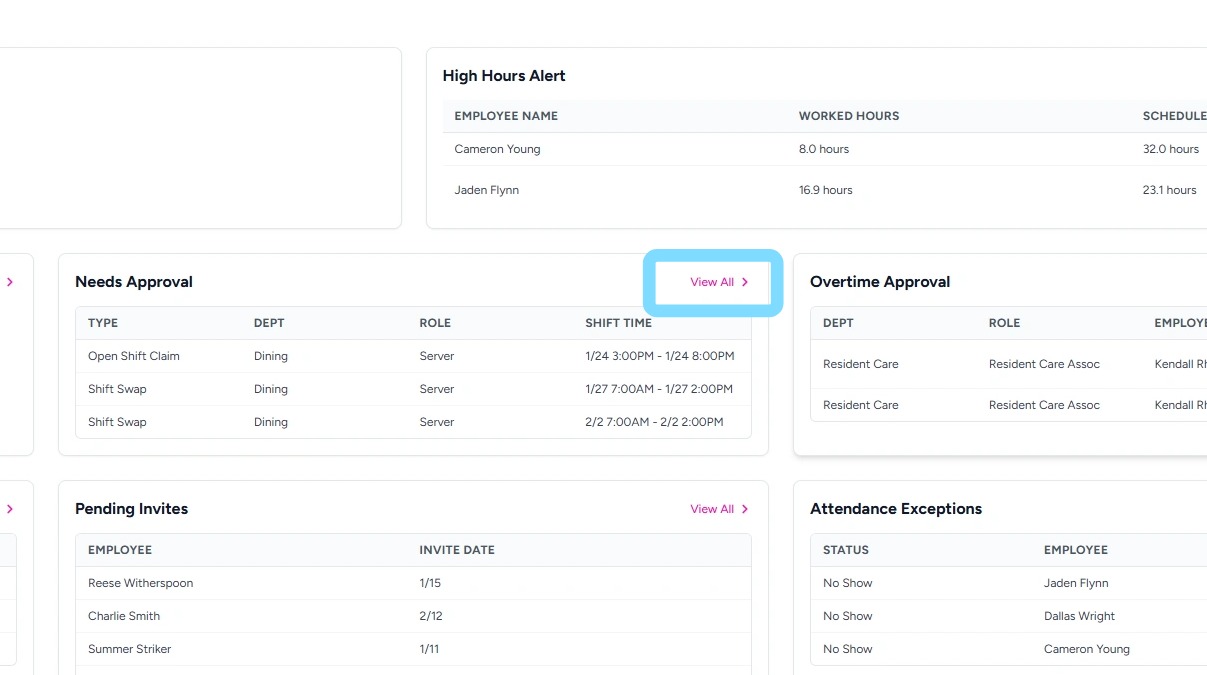The width and height of the screenshot is (1207, 675).
Task: Select Jaden Flynn in High Hours Alert
Action: 487,190
